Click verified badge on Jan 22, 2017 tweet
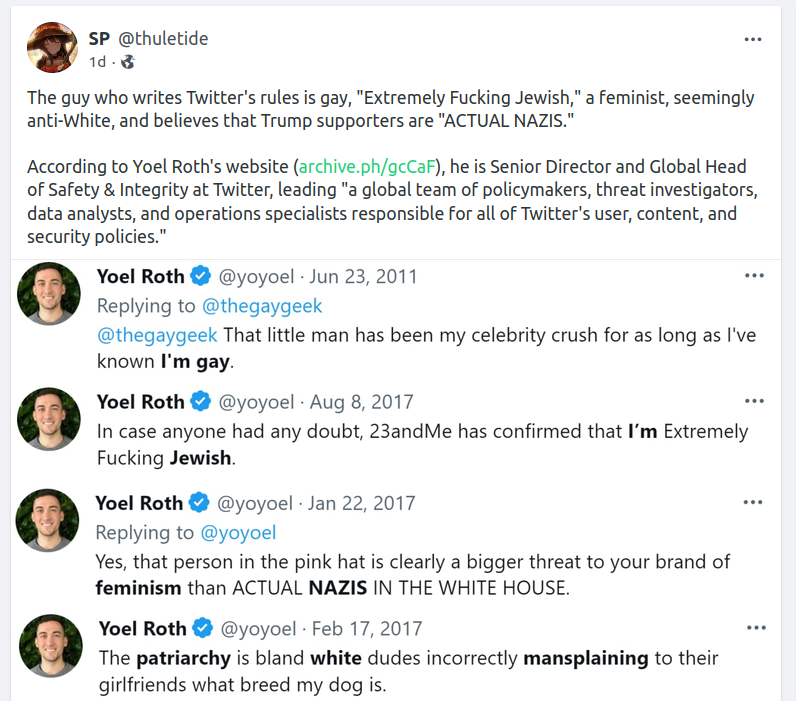This screenshot has height=701, width=796. (x=200, y=503)
